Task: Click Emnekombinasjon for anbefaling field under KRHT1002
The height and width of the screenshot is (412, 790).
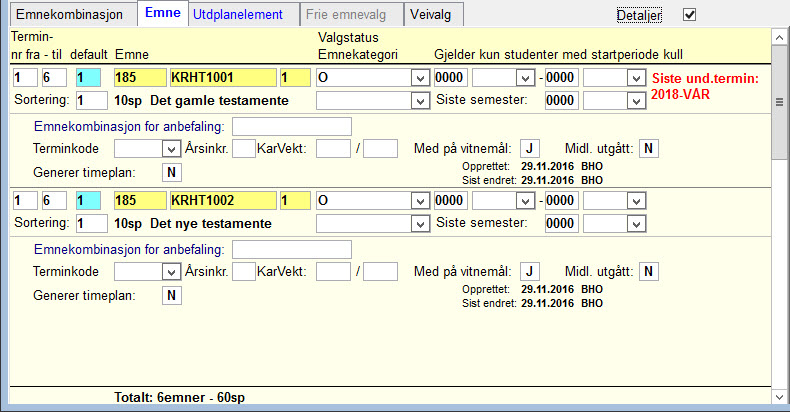Action: click(x=292, y=249)
